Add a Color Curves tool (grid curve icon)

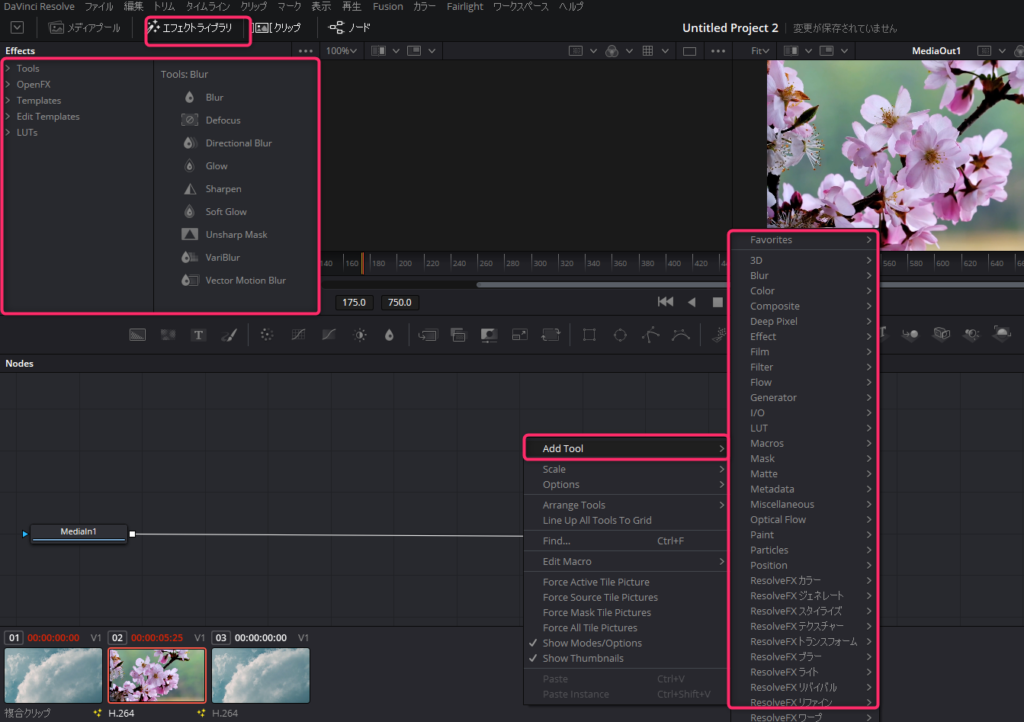tap(298, 335)
